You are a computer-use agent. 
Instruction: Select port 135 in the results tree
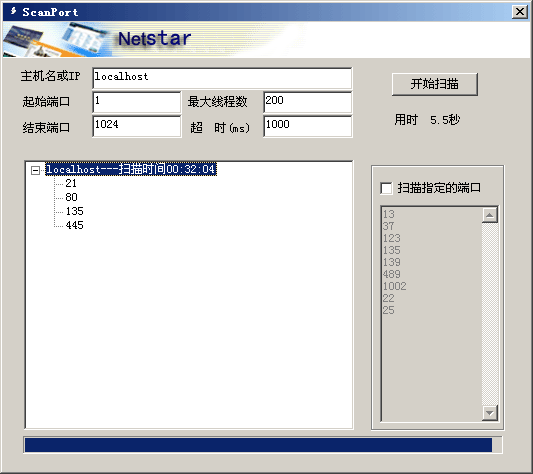(x=74, y=211)
